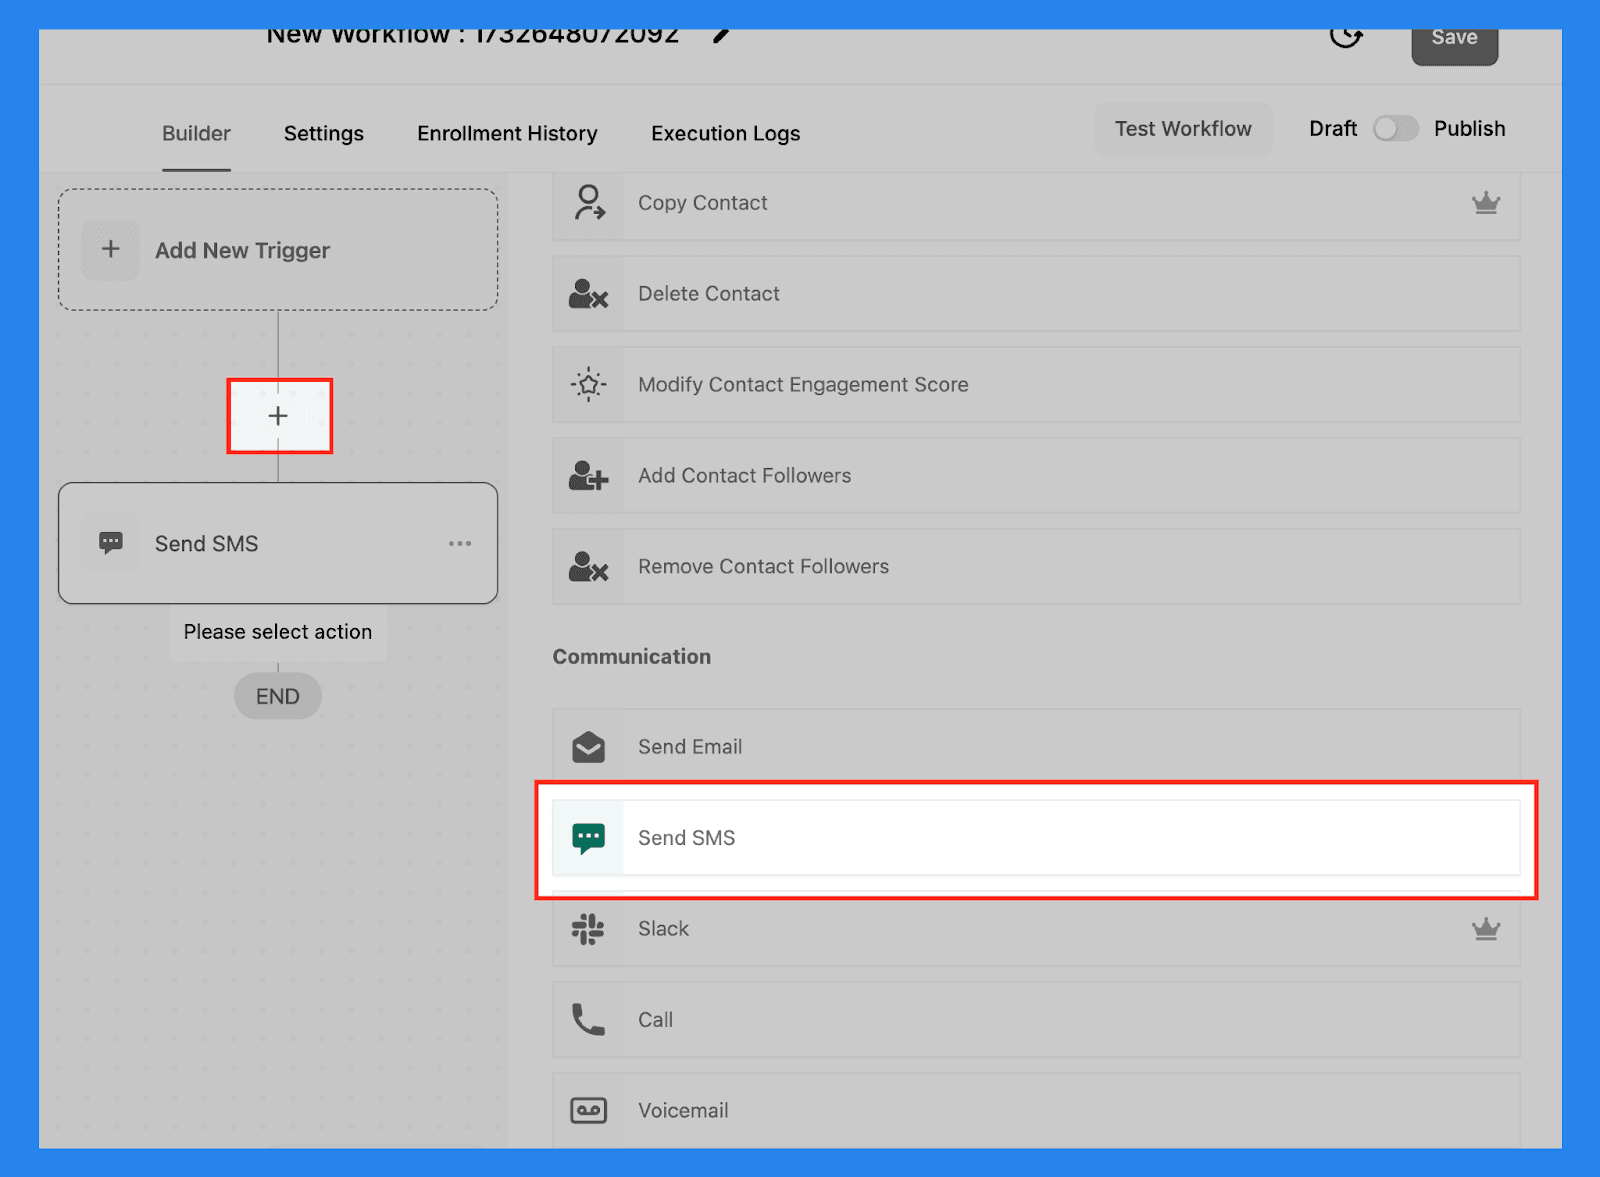Image resolution: width=1600 pixels, height=1177 pixels.
Task: Click the Voicemail tape icon
Action: click(589, 1111)
